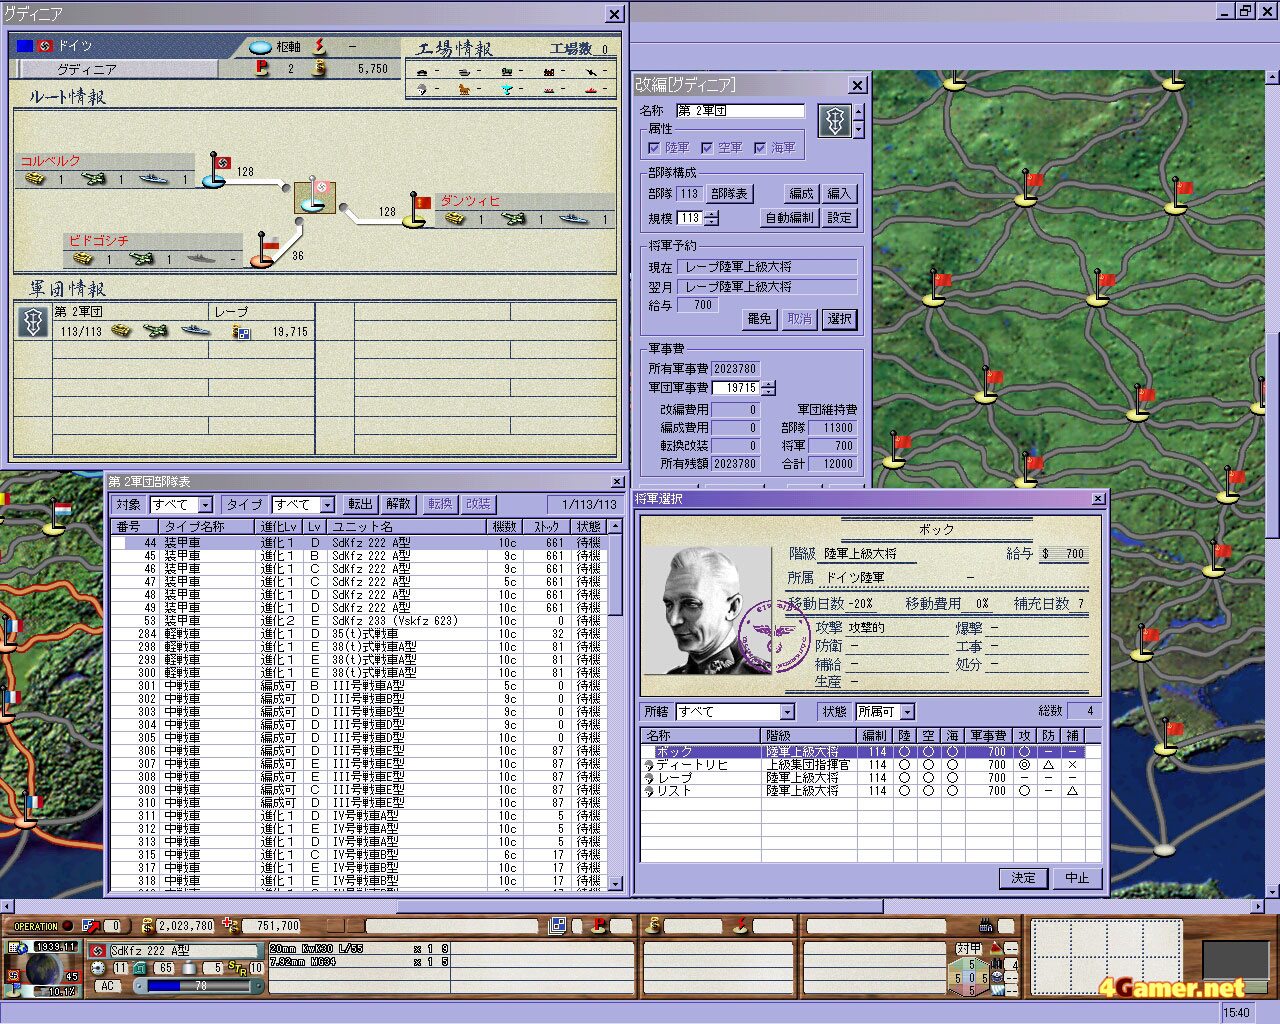The height and width of the screenshot is (1024, 1280).
Task: Click the Bydgoszcz city flag node
Action: [x=262, y=252]
